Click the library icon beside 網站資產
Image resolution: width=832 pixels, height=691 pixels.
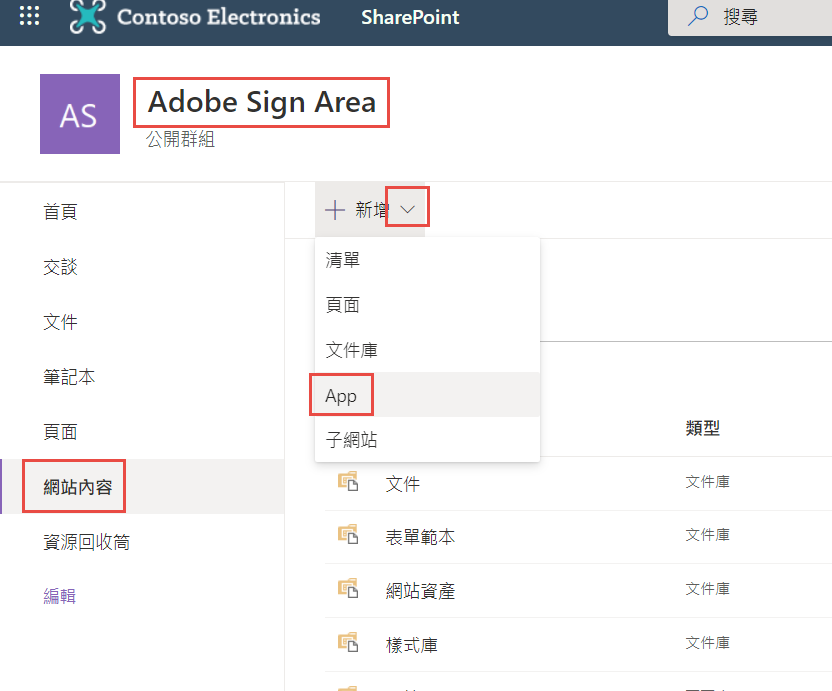[348, 590]
